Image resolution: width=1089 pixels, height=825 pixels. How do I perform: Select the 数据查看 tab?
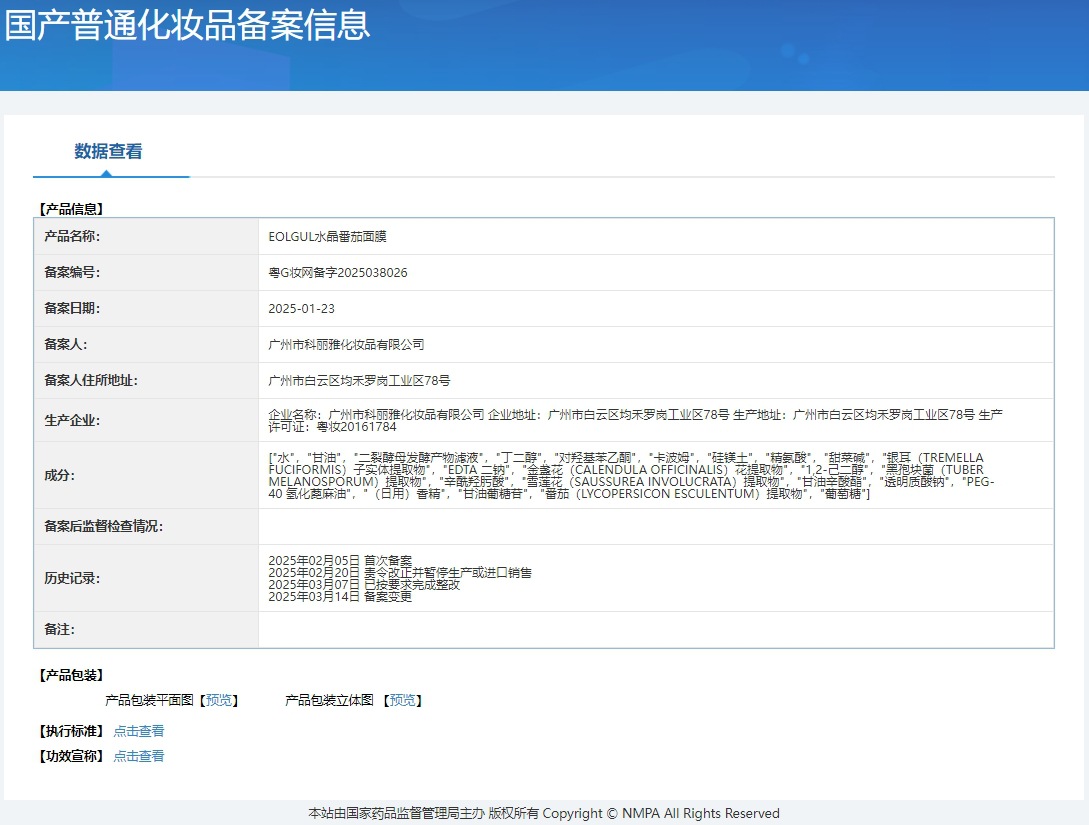point(108,151)
